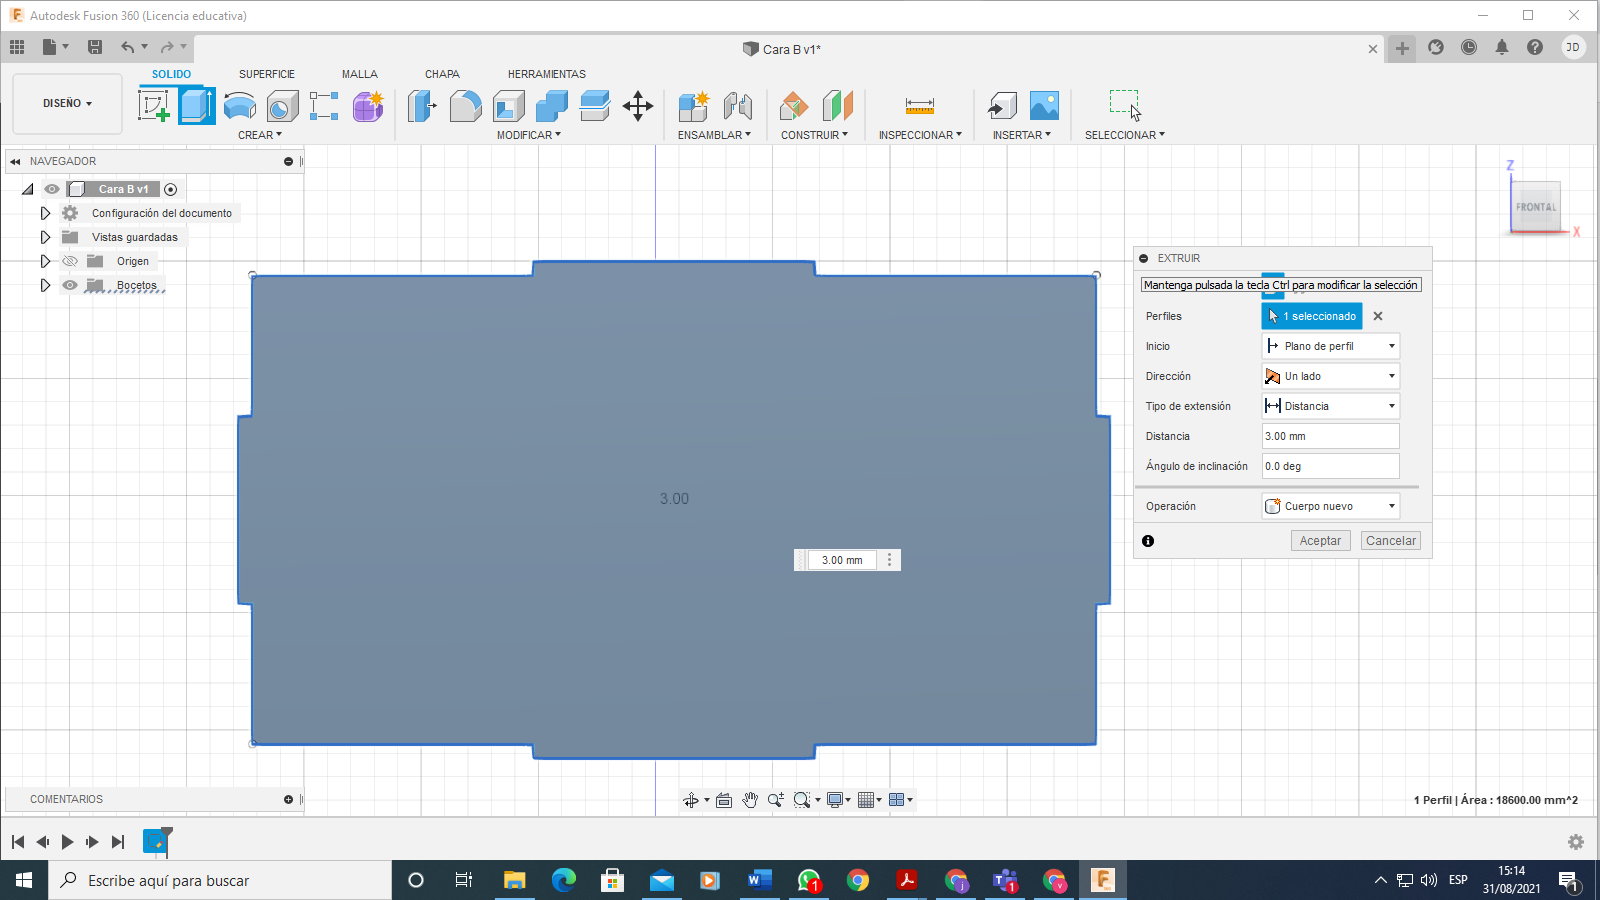Click the Ángulo de inclinación input field
The image size is (1600, 900).
coord(1330,466)
